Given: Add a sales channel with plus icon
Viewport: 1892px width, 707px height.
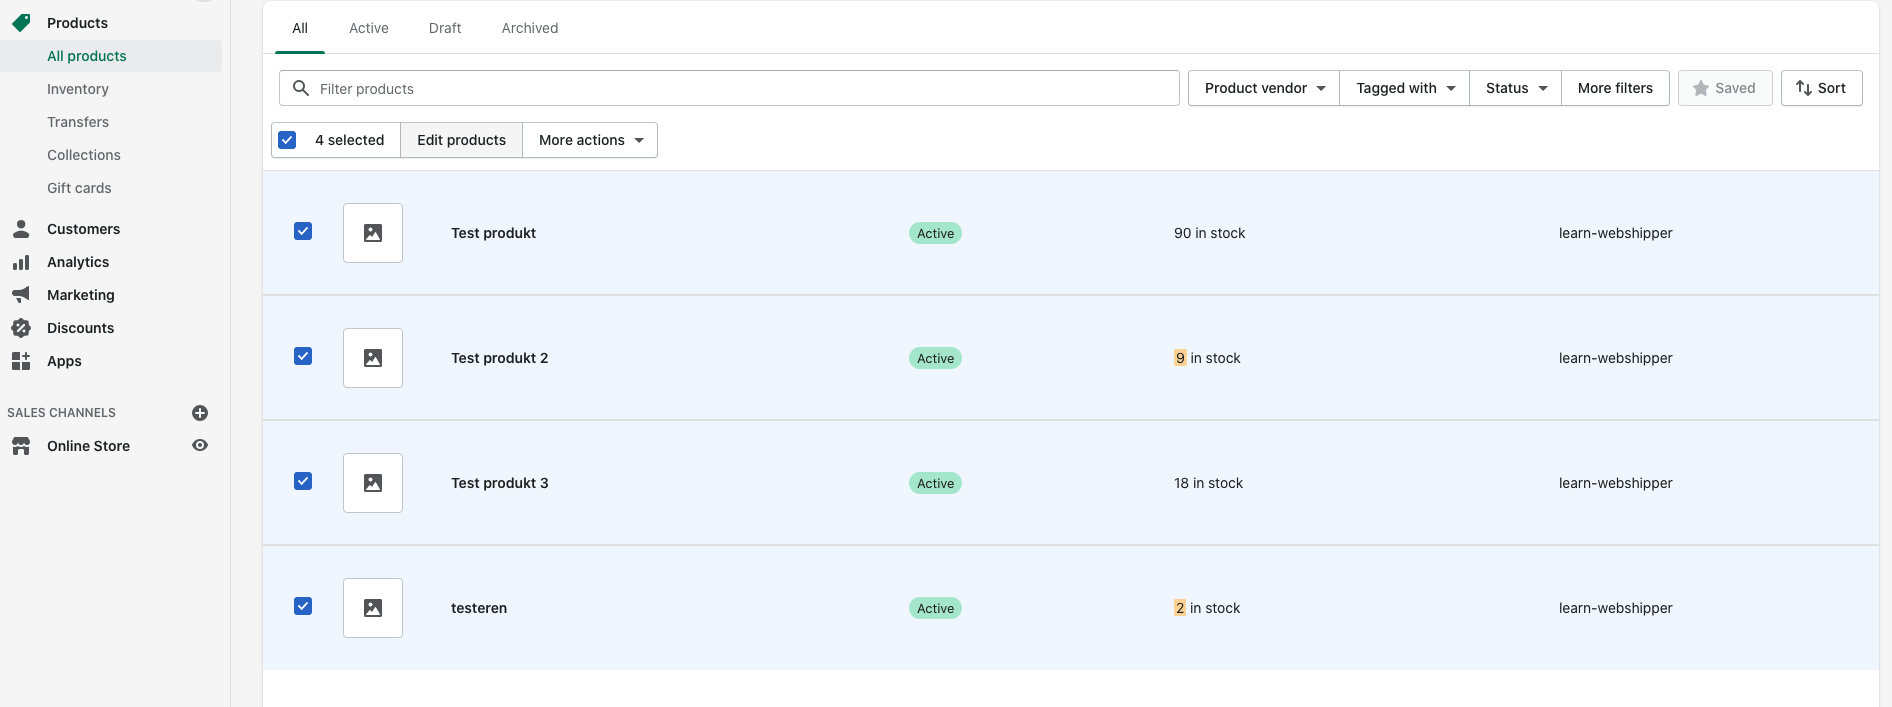Looking at the screenshot, I should [200, 413].
